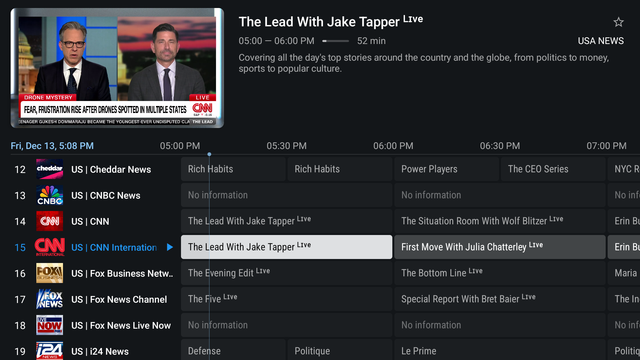
Task: Open the 5:30 PM Rich Habits program
Action: click(340, 169)
